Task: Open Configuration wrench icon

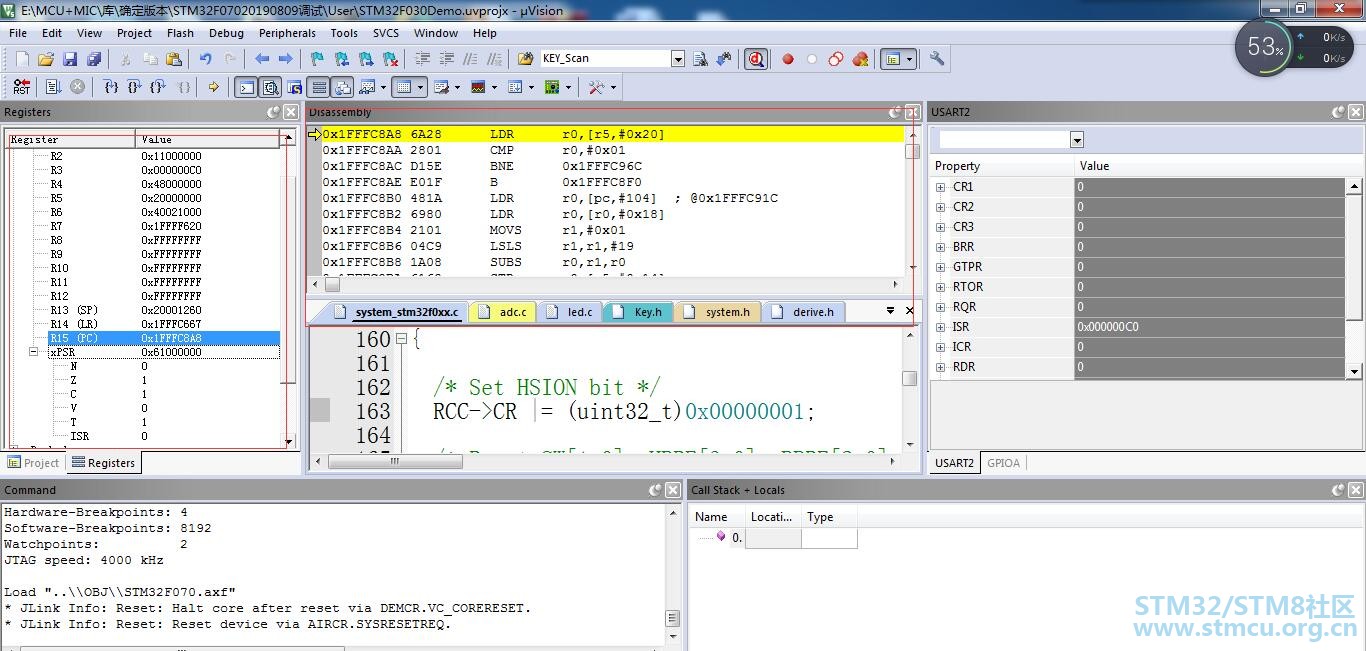Action: coord(937,58)
